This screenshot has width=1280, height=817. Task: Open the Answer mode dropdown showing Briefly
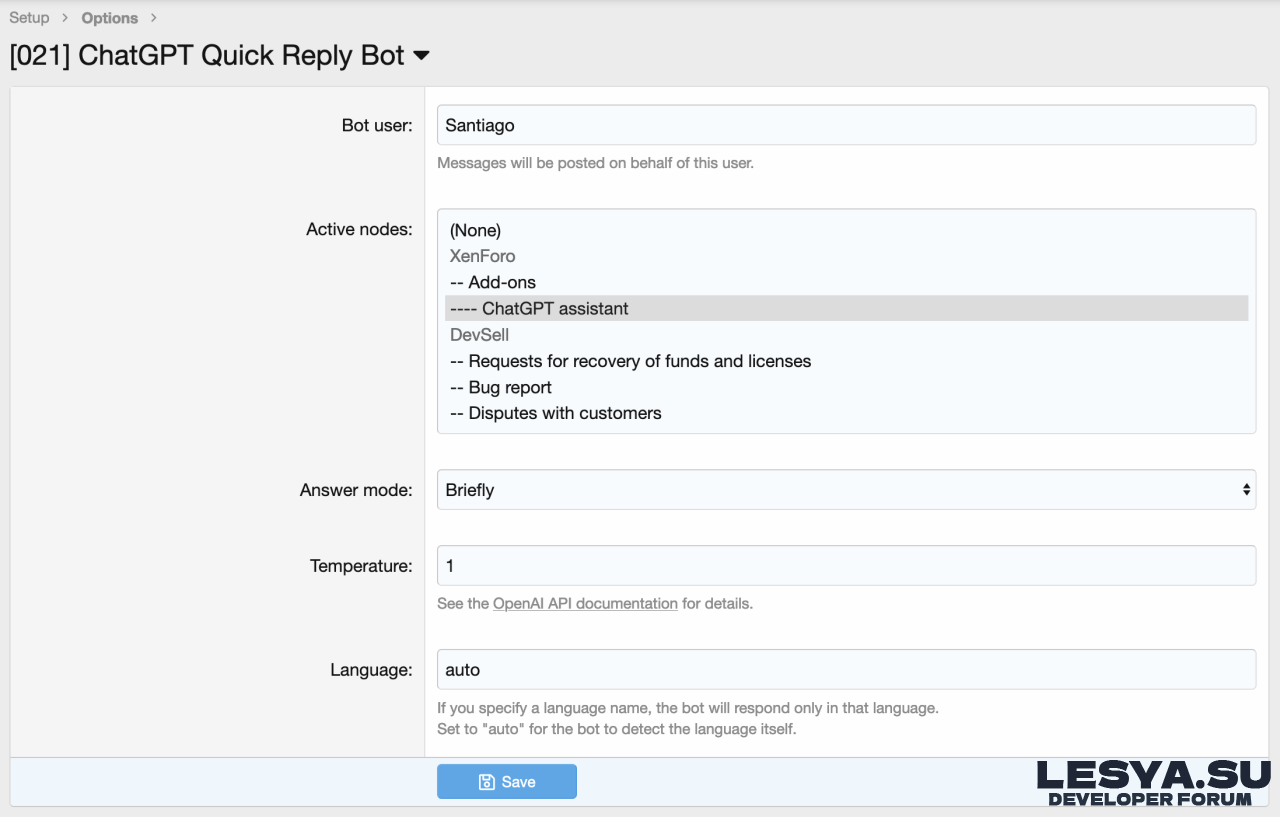[x=846, y=489]
